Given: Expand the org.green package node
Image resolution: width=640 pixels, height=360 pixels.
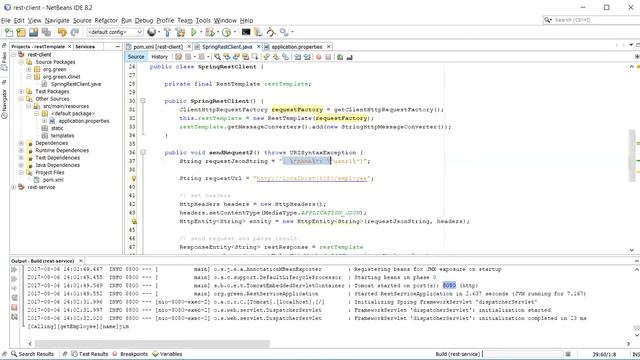Looking at the screenshot, I should click(x=29, y=69).
